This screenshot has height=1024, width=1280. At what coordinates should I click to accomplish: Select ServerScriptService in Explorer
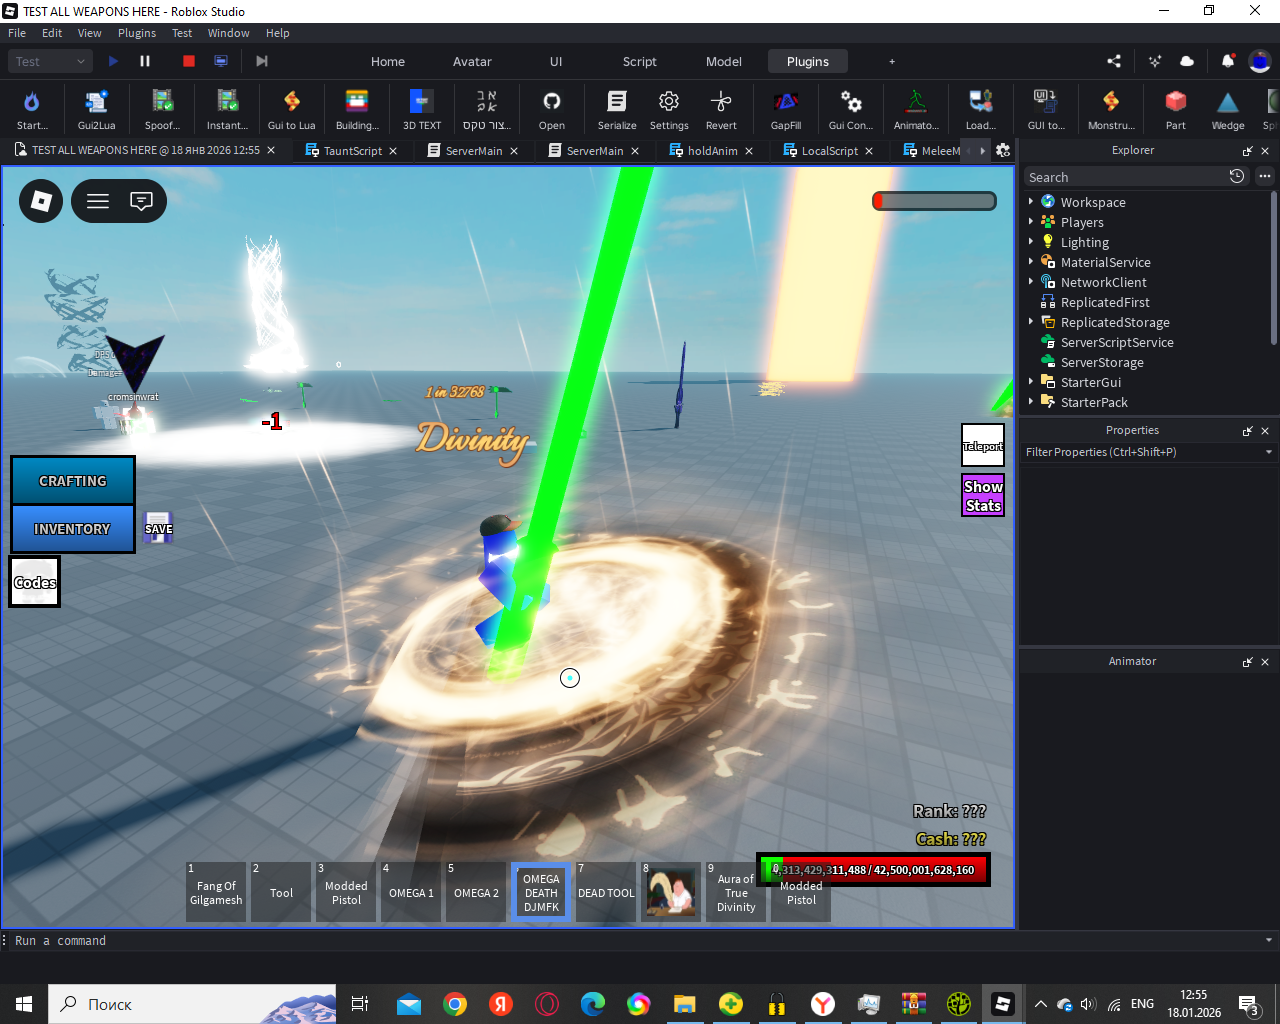[x=1117, y=342]
